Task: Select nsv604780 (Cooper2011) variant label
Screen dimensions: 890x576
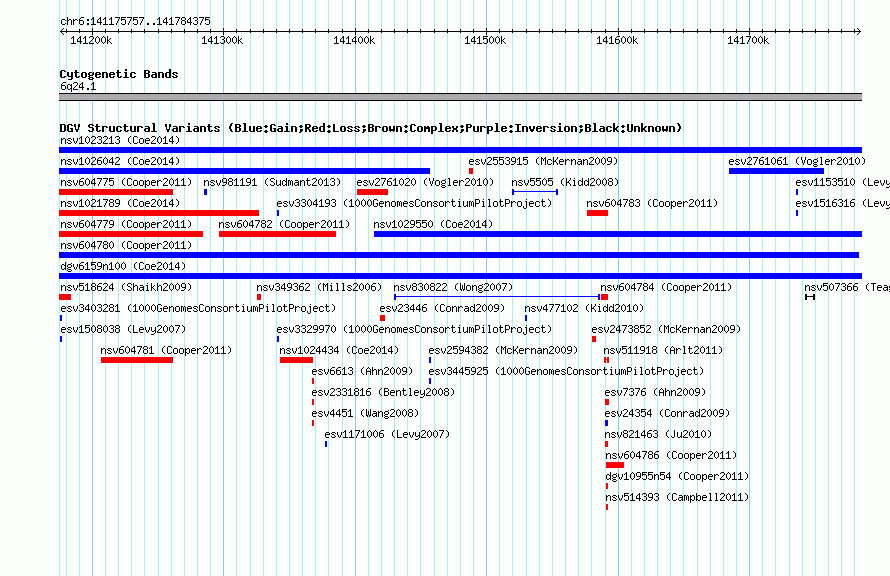Action: (x=126, y=245)
